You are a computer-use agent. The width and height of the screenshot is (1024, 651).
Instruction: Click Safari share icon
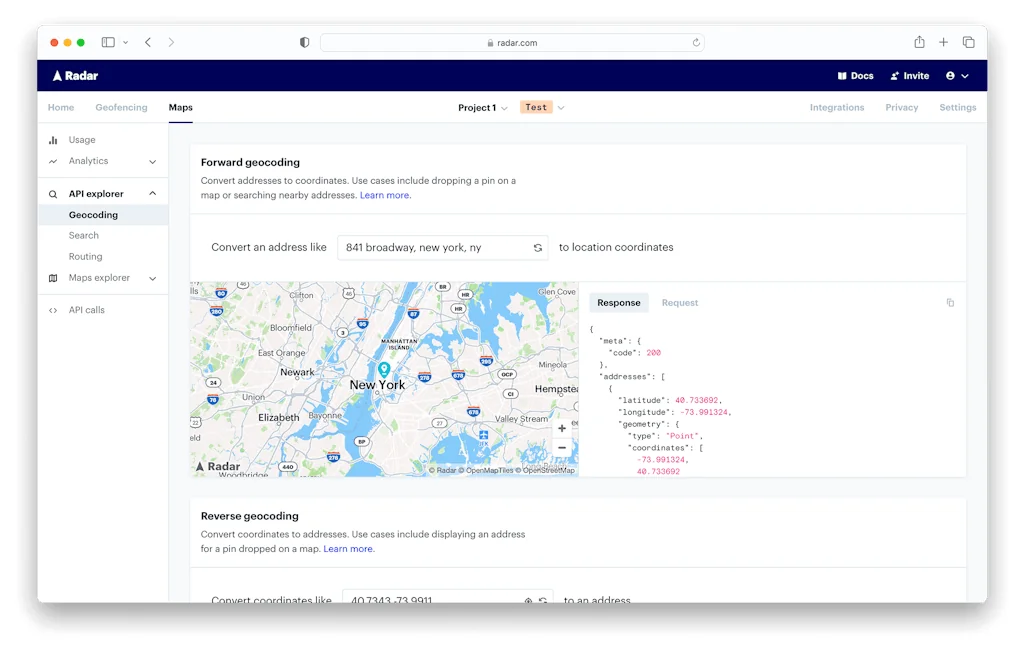tap(919, 42)
